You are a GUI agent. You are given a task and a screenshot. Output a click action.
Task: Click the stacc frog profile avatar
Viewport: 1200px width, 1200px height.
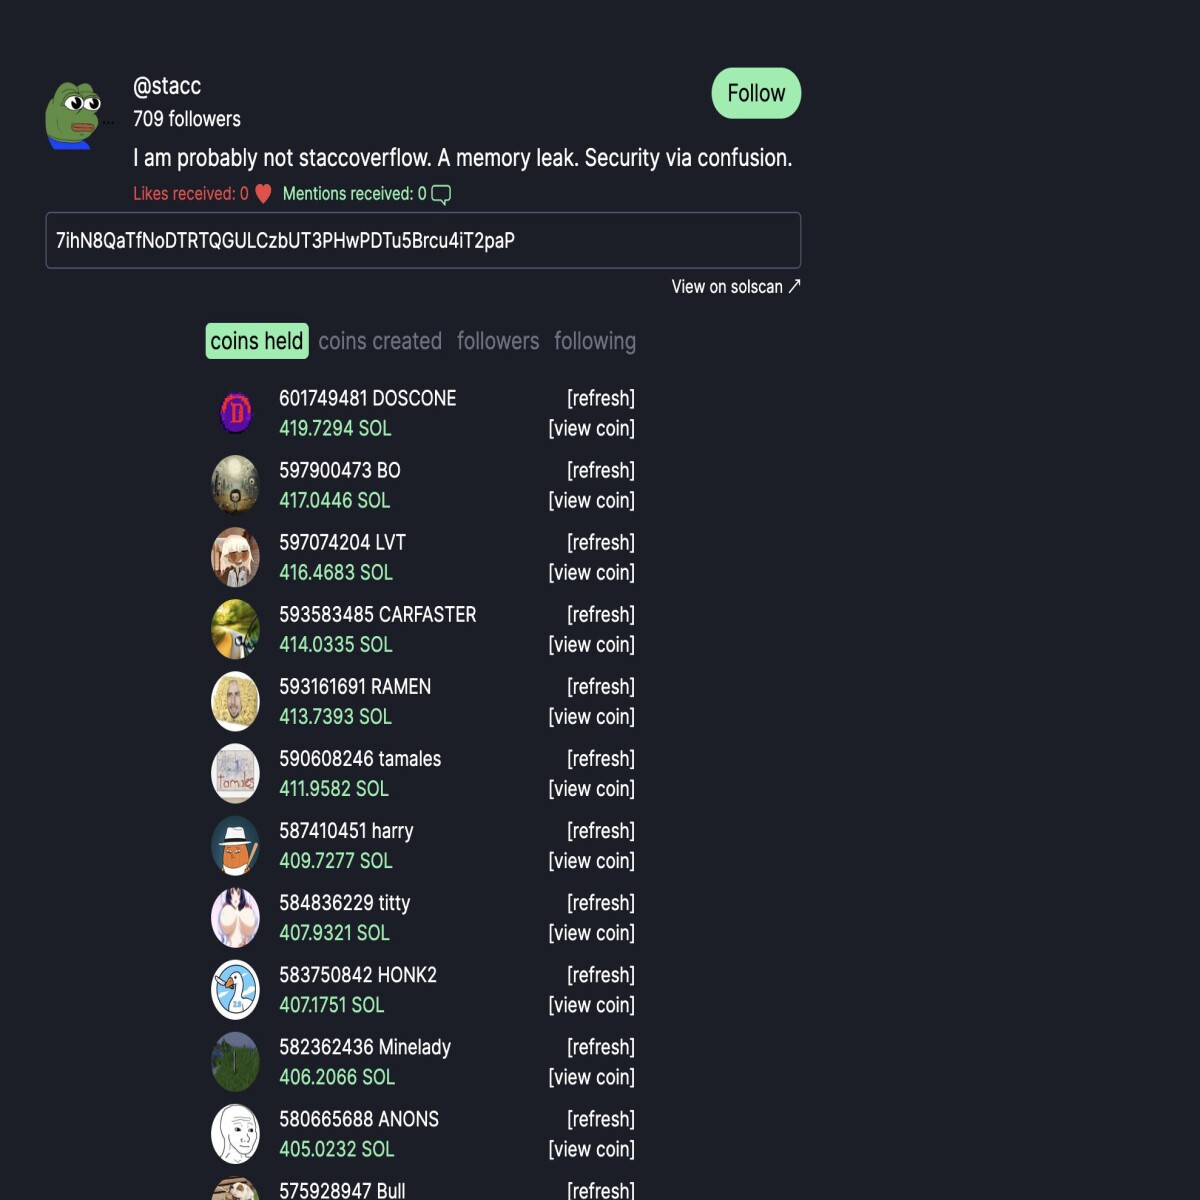coord(76,115)
